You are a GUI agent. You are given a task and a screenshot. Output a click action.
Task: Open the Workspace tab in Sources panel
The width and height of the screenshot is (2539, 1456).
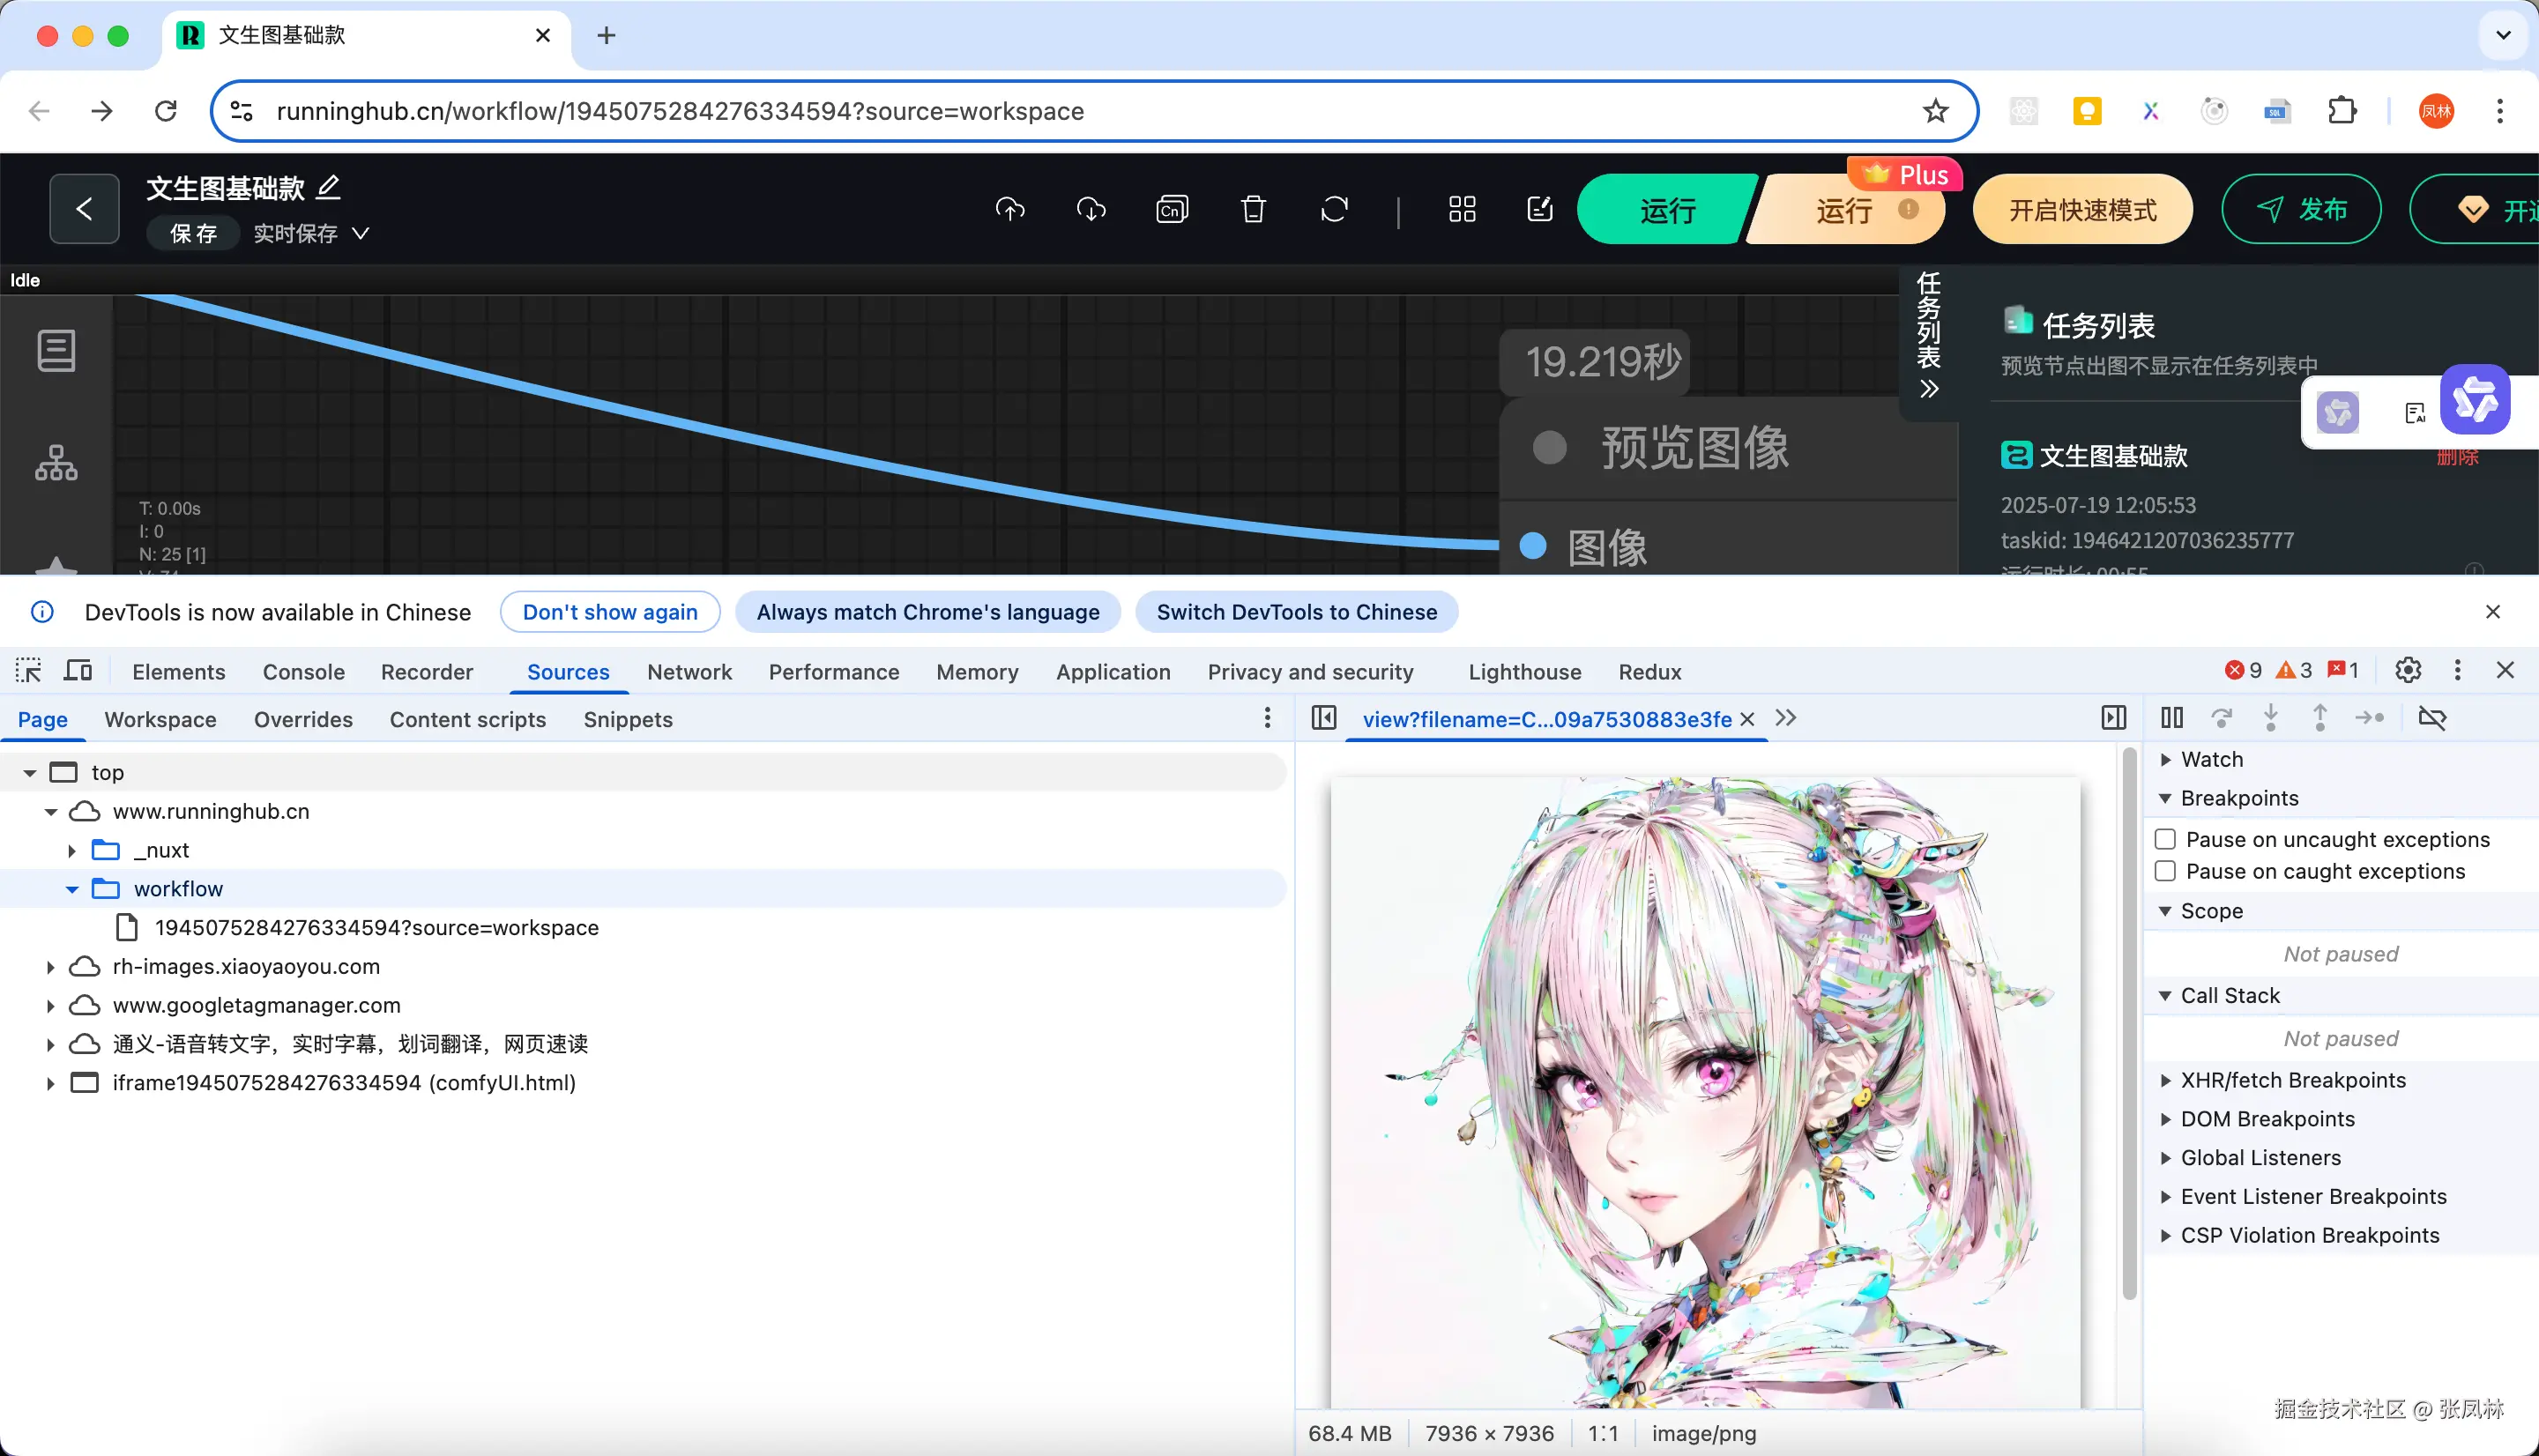159,719
